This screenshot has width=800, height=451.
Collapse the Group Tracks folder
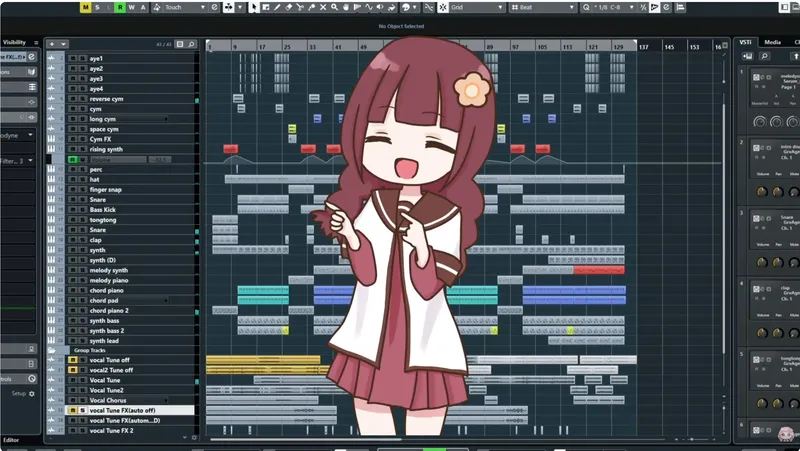(x=52, y=350)
